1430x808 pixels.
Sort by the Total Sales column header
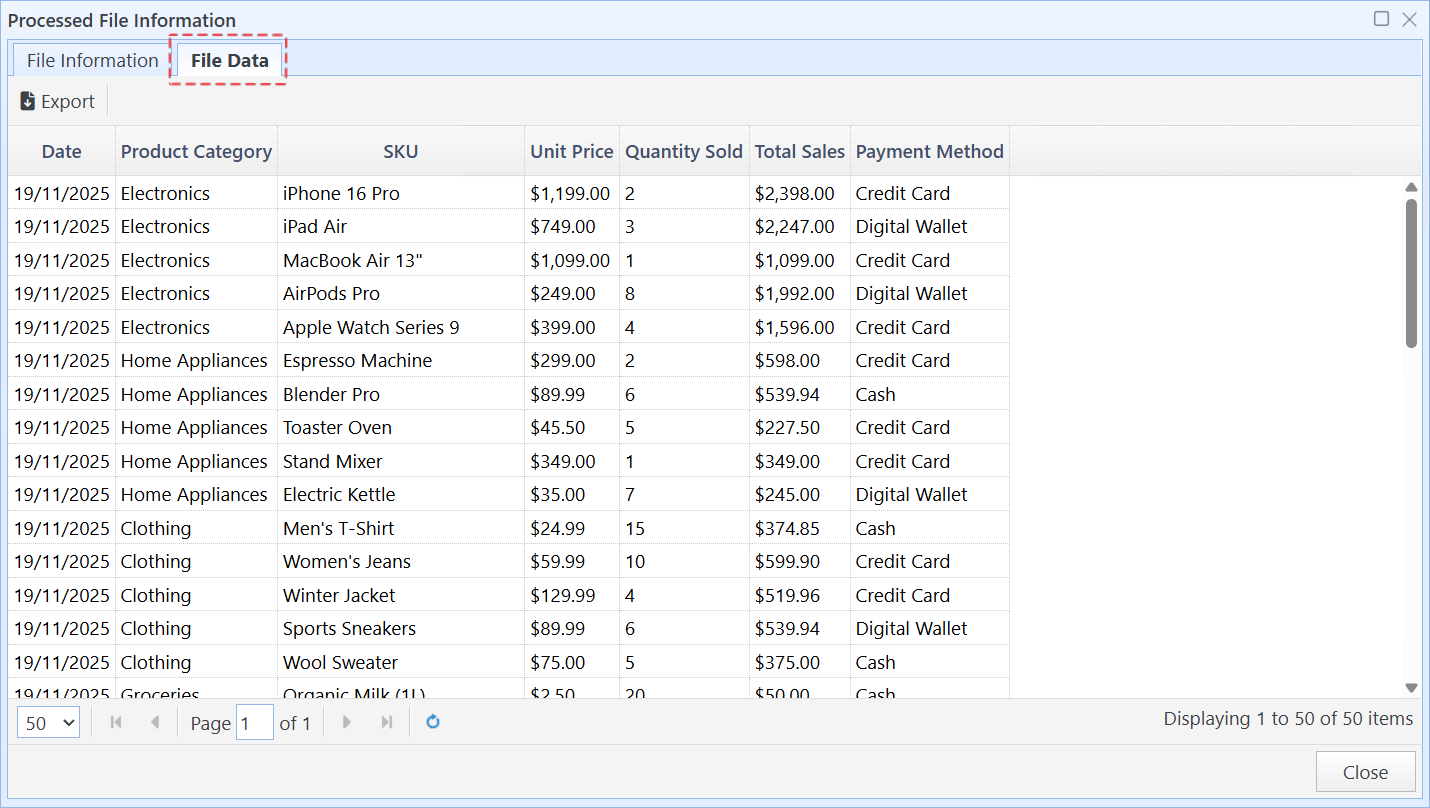(799, 151)
